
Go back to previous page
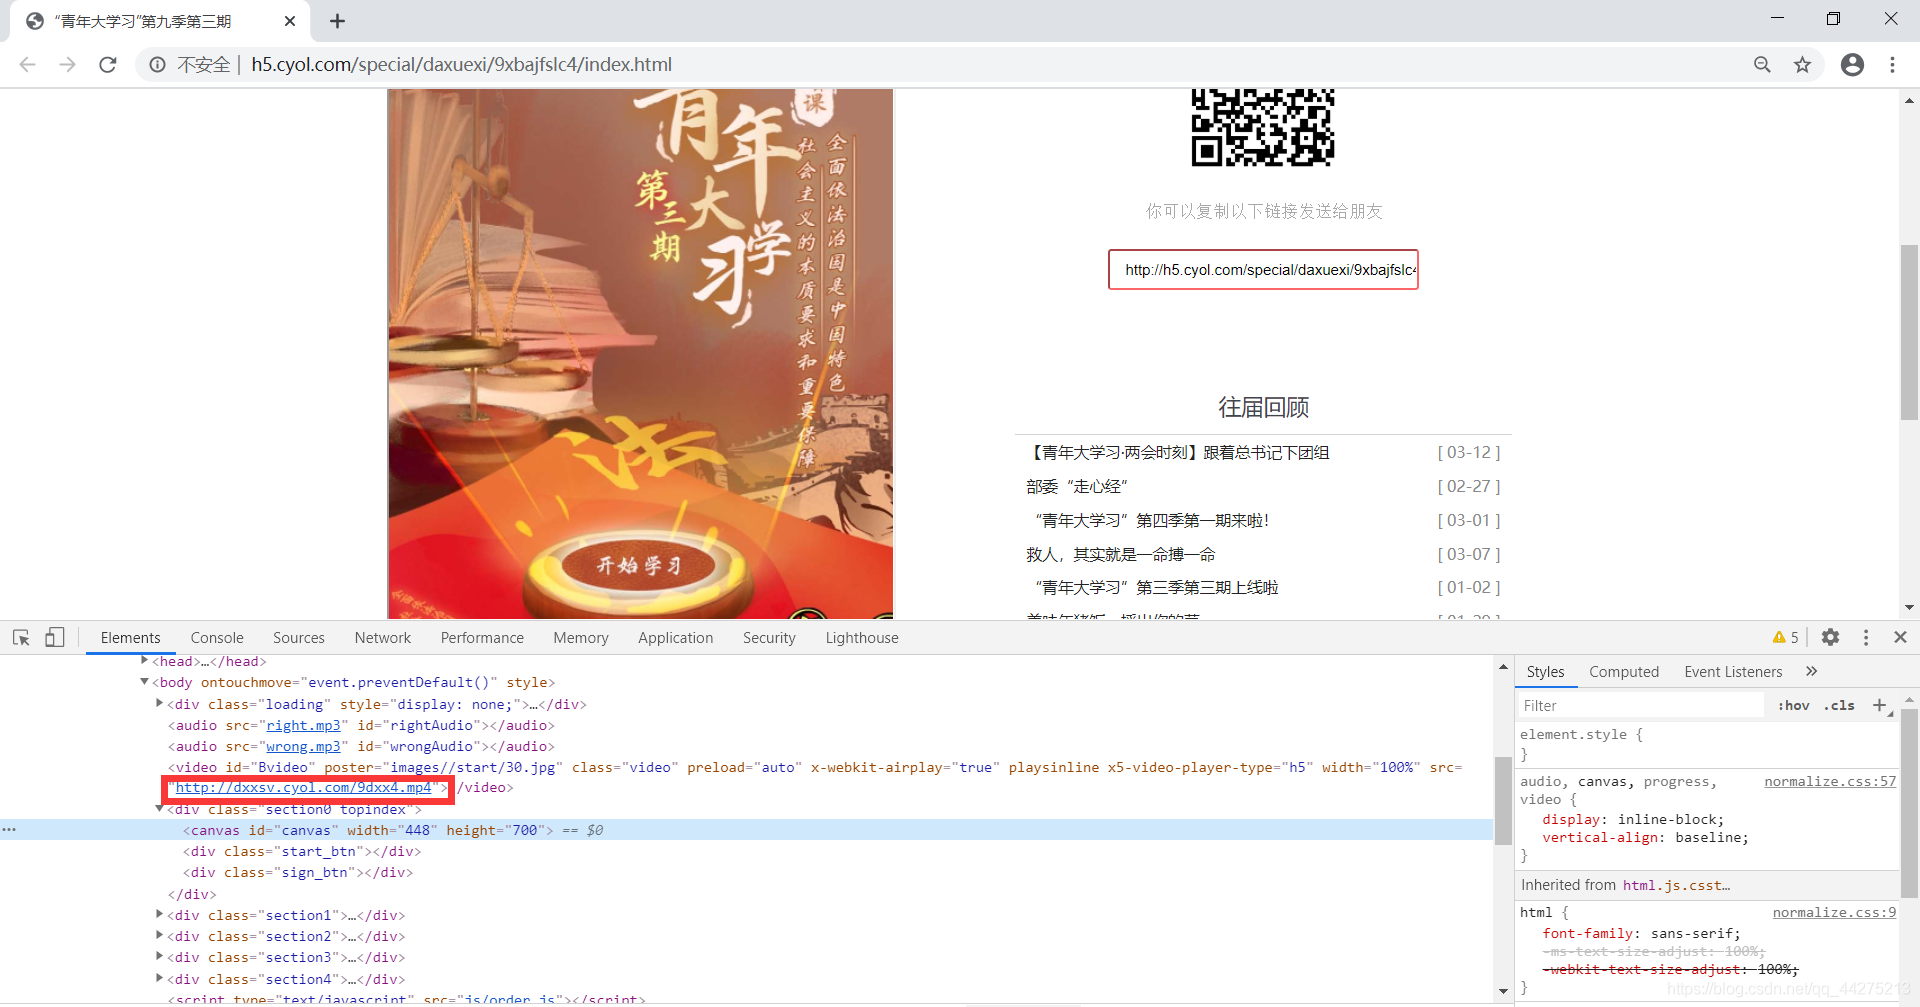tap(27, 65)
